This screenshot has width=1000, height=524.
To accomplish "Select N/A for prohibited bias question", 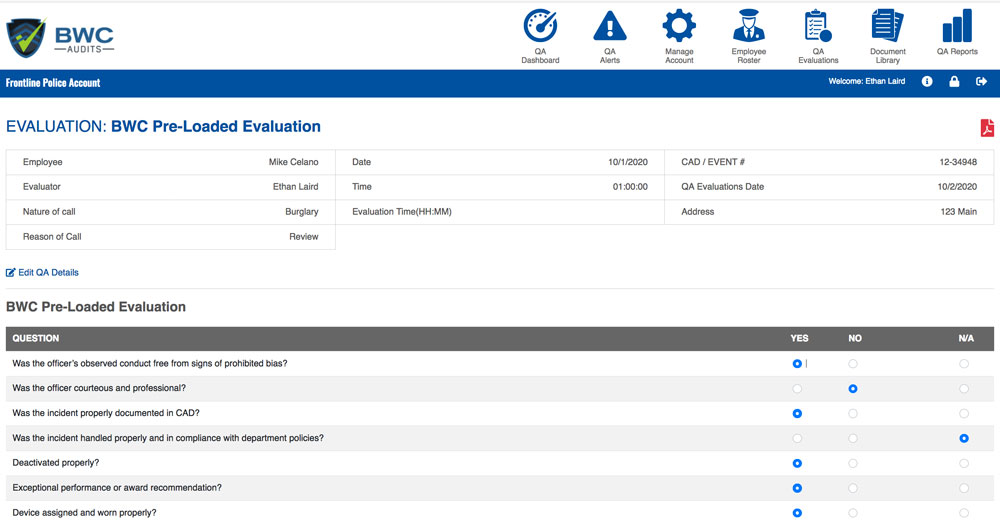I will 964,364.
